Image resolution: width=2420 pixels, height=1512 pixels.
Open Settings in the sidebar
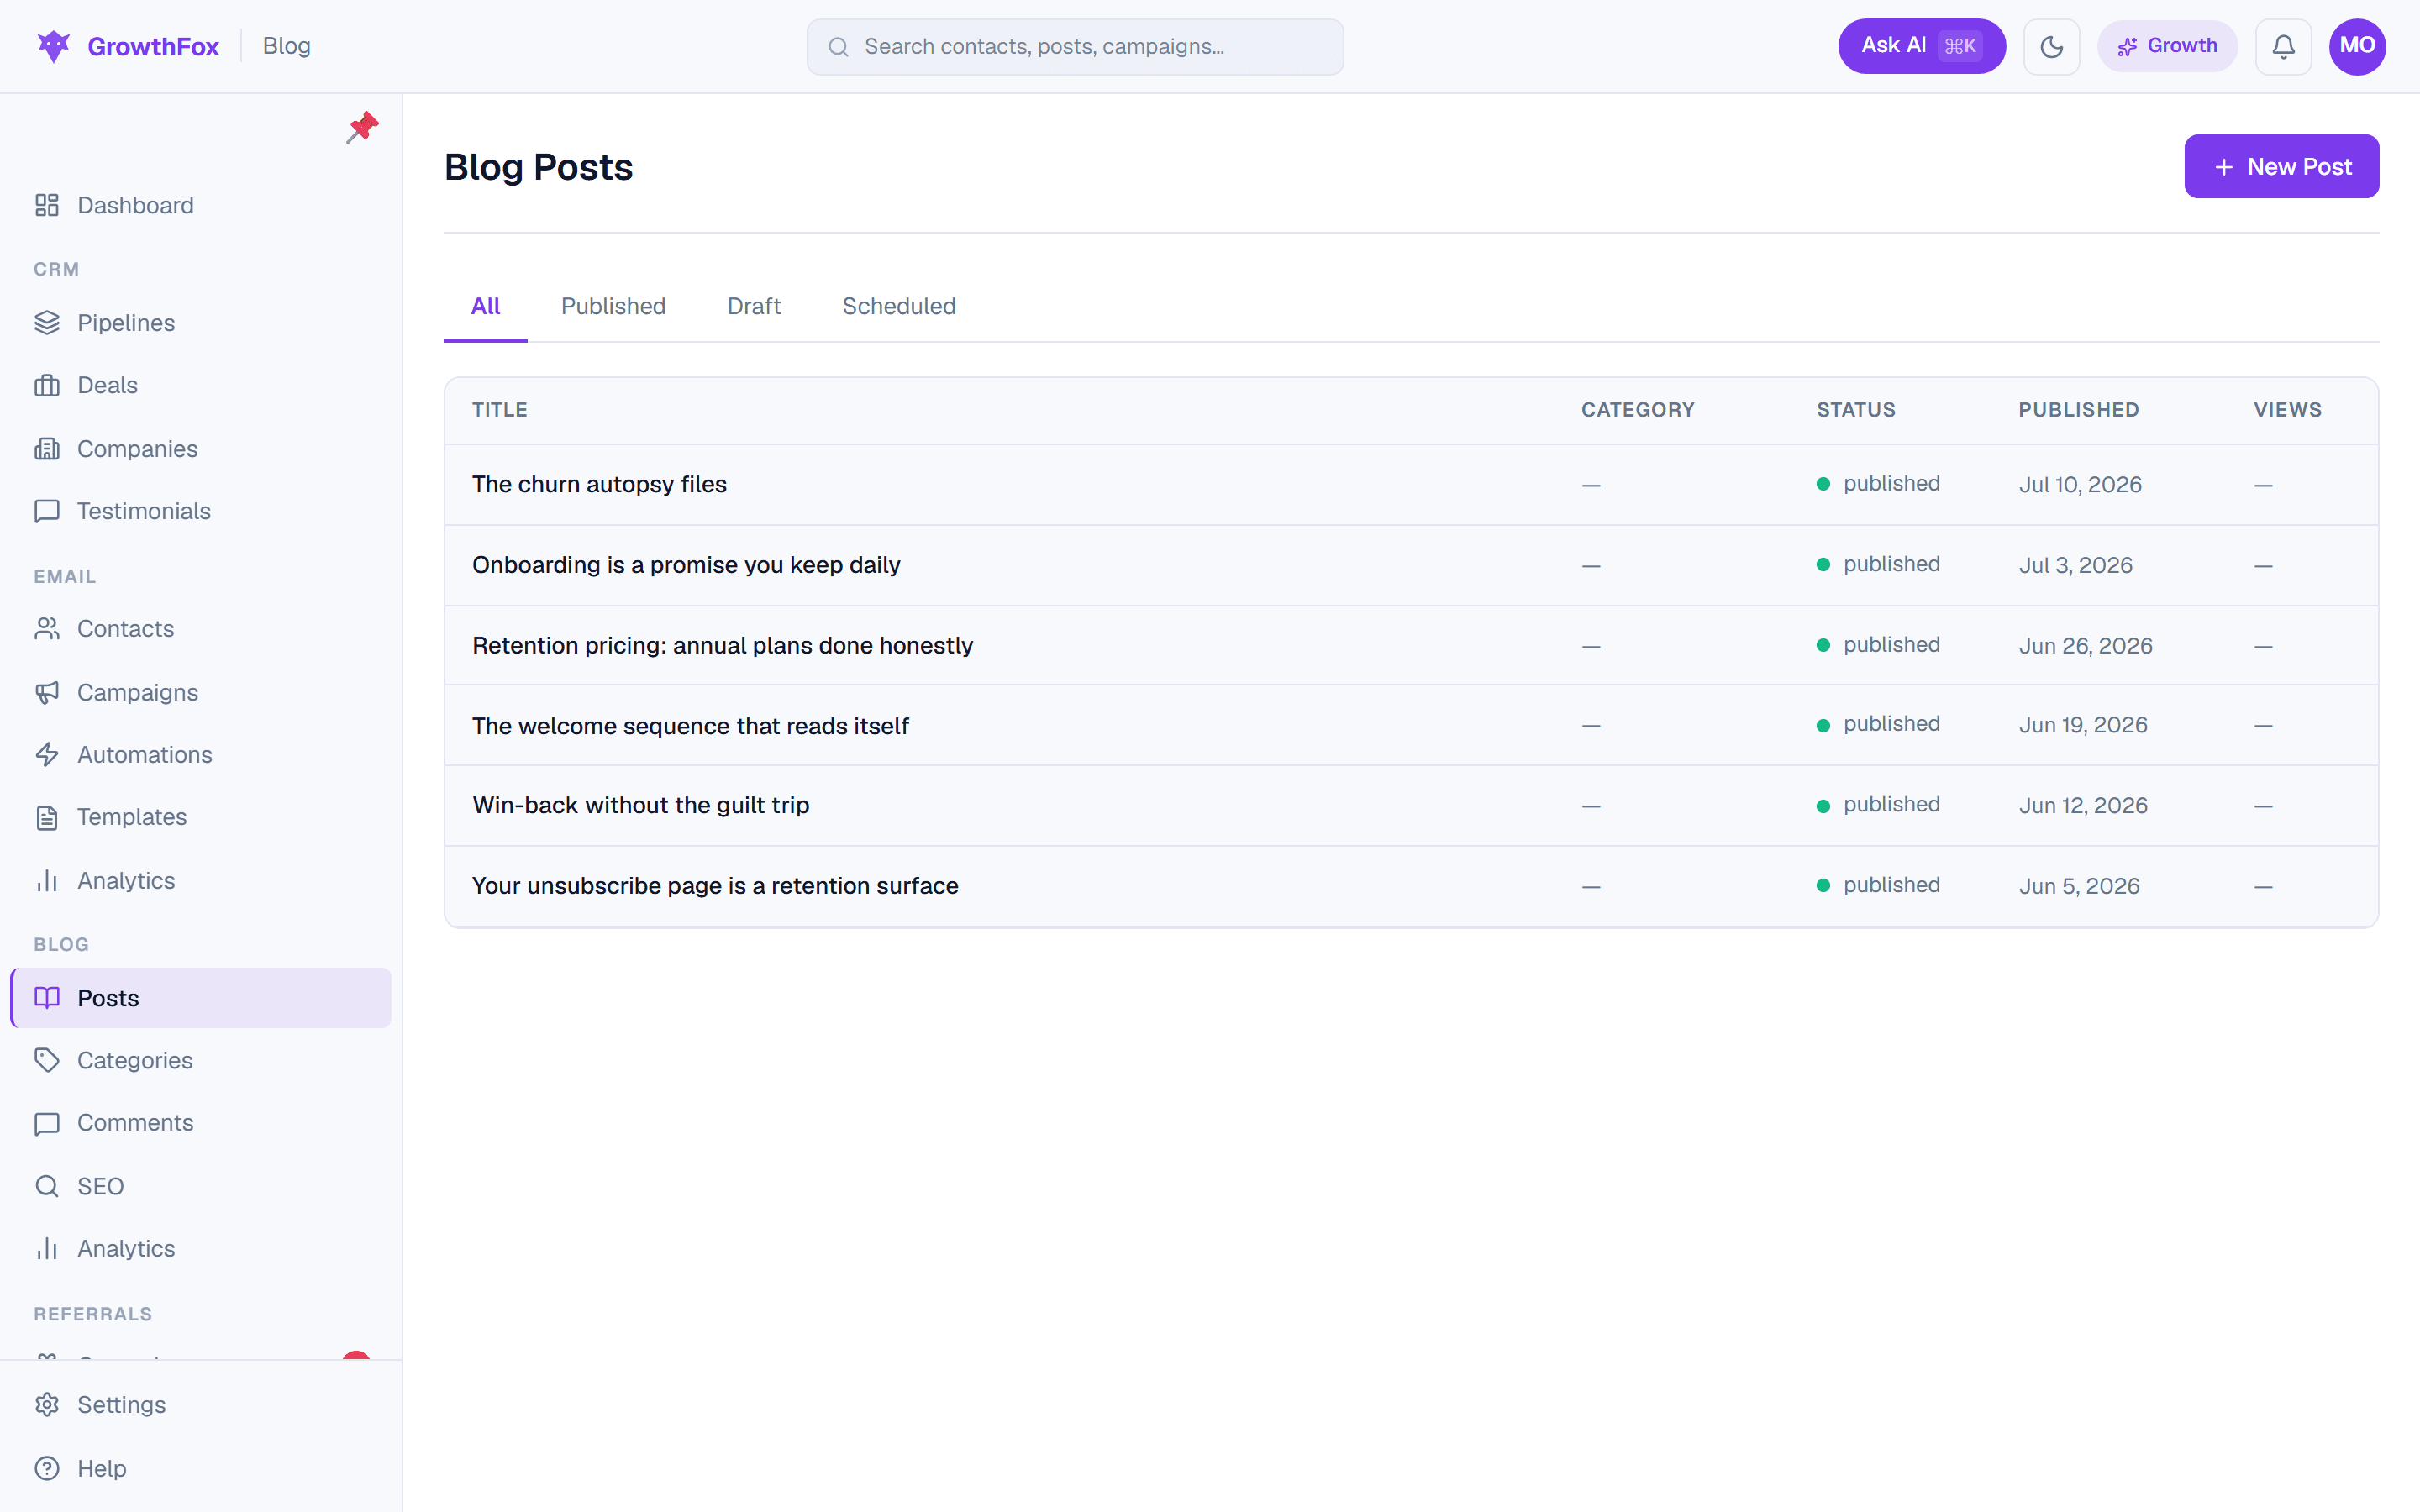(201, 1405)
